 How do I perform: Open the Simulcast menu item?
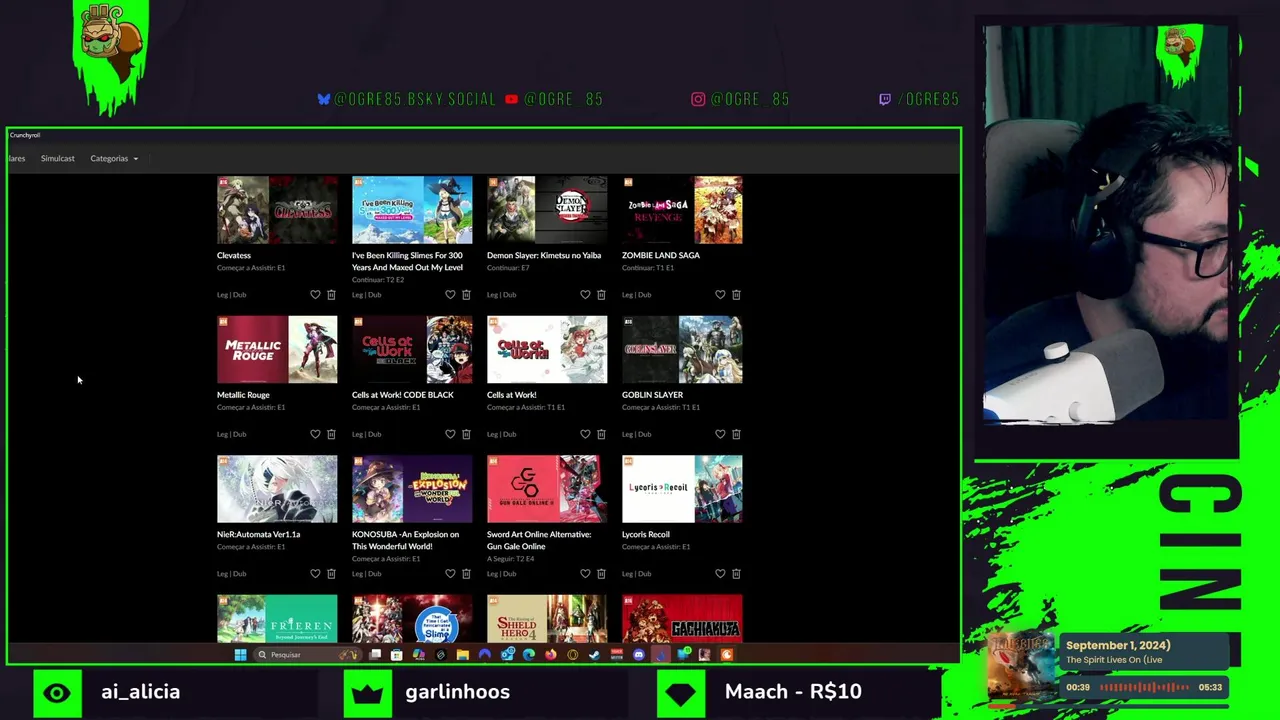(x=58, y=158)
